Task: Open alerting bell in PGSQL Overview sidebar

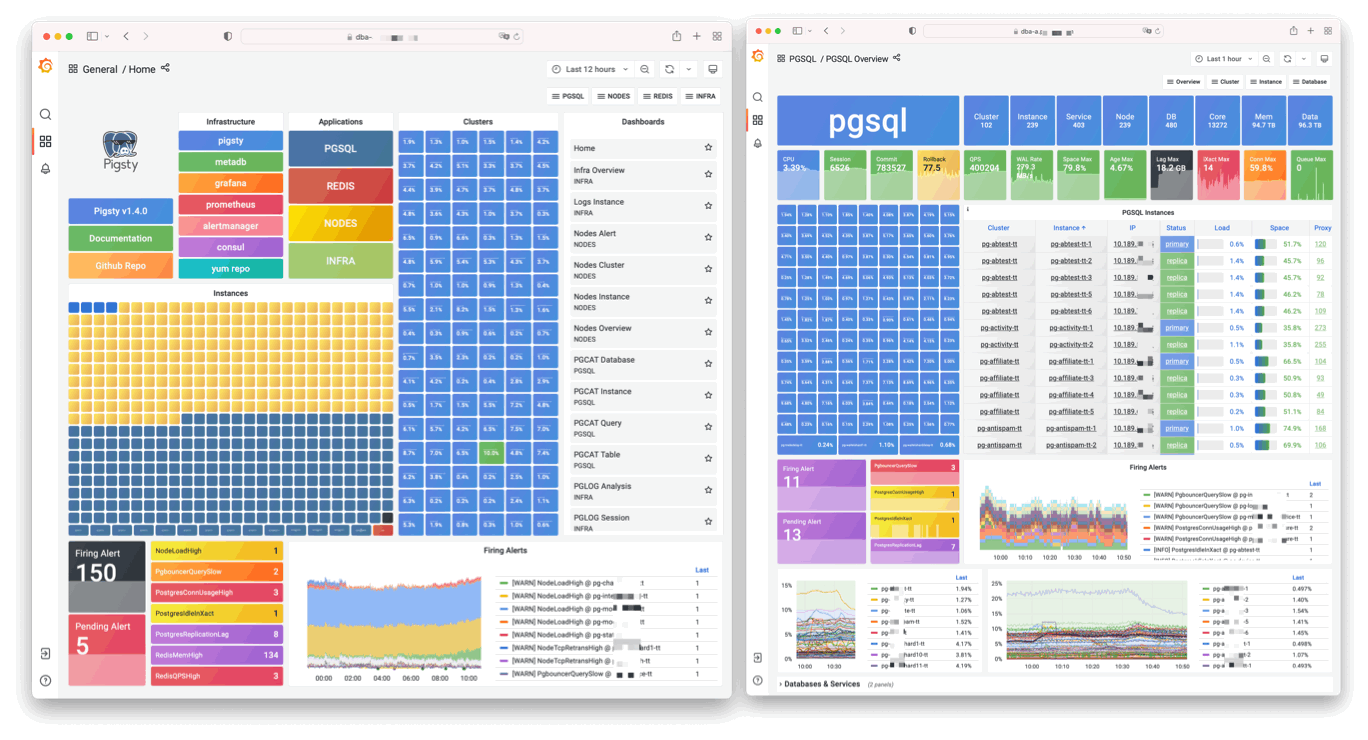Action: coord(757,144)
